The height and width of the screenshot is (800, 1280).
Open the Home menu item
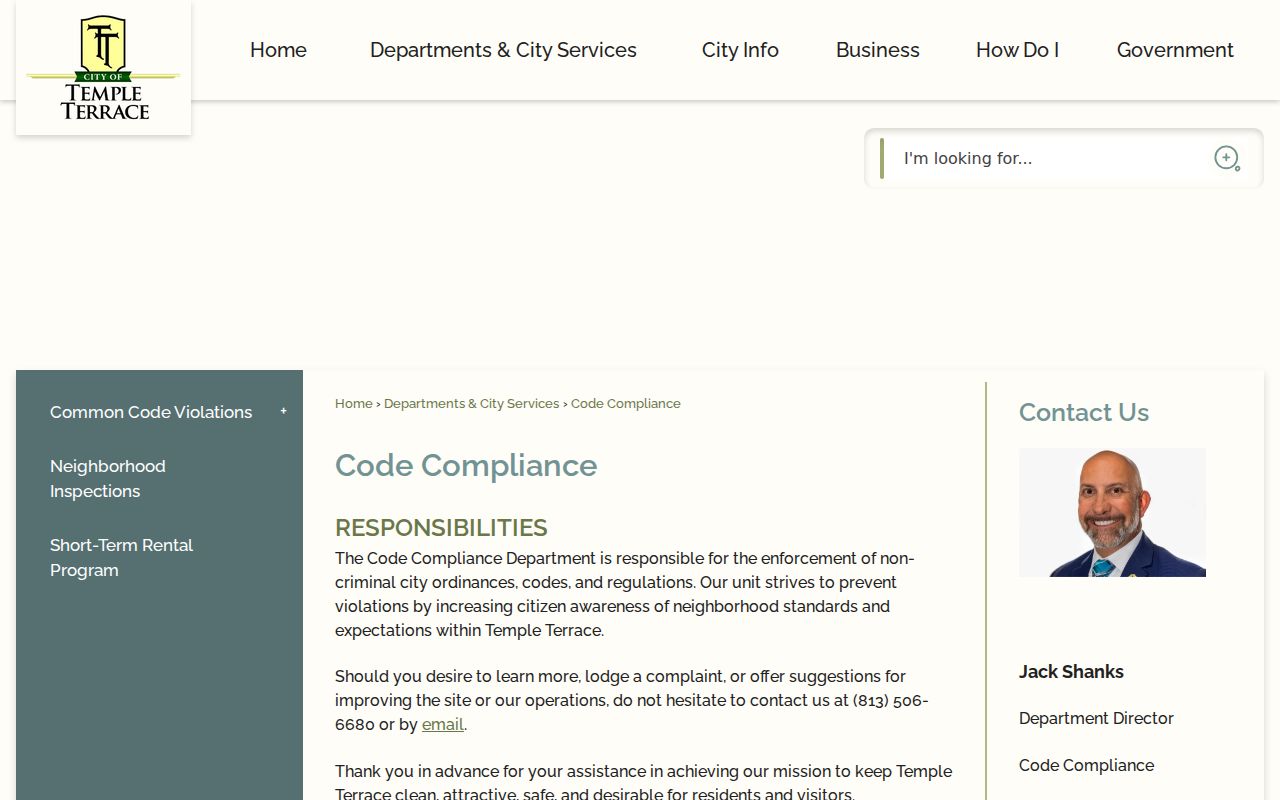278,50
